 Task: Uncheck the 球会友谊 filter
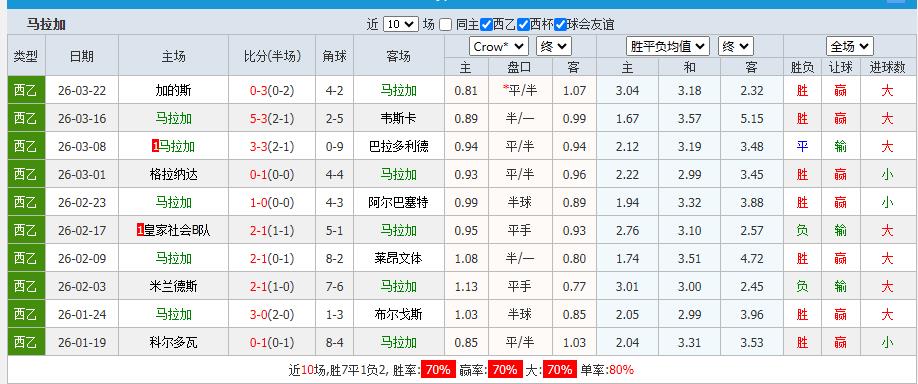point(560,25)
